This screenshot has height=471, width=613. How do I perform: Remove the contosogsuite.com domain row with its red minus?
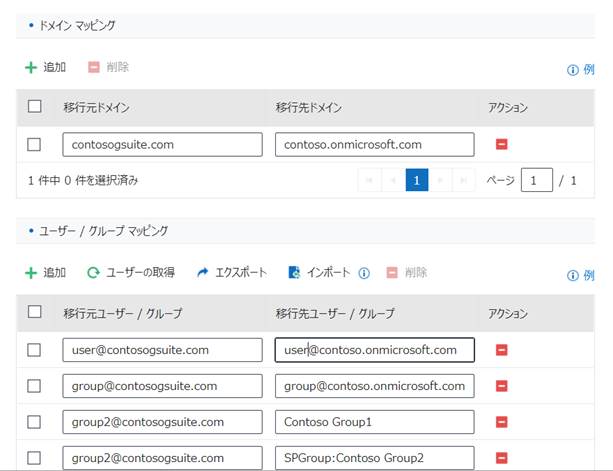502,144
